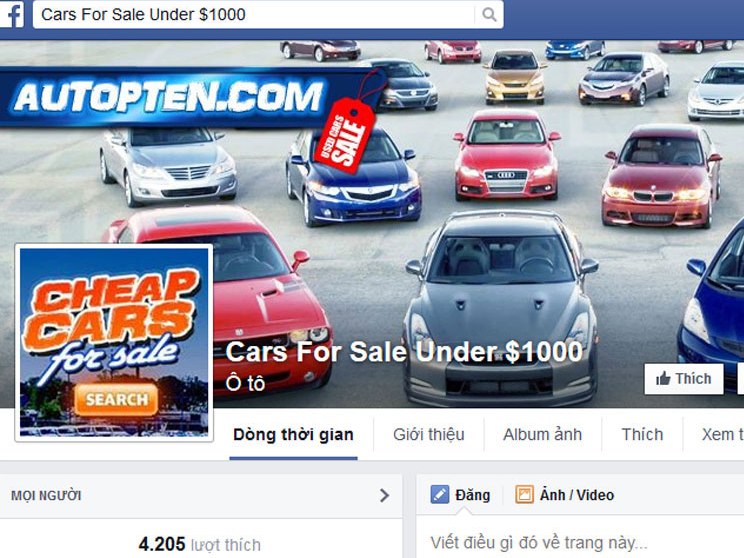Choose the Ảnh / Video post option

pos(565,495)
